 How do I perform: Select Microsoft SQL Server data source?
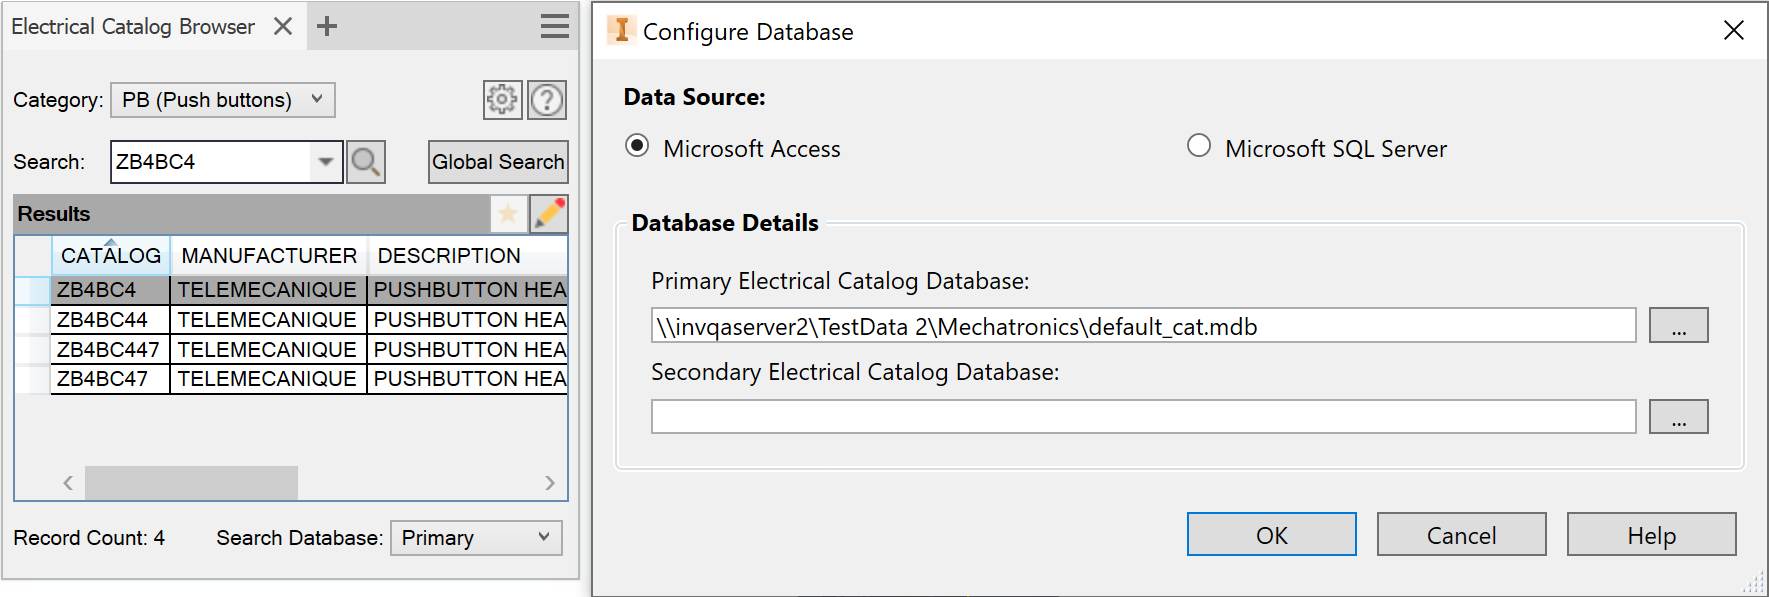tap(1199, 146)
